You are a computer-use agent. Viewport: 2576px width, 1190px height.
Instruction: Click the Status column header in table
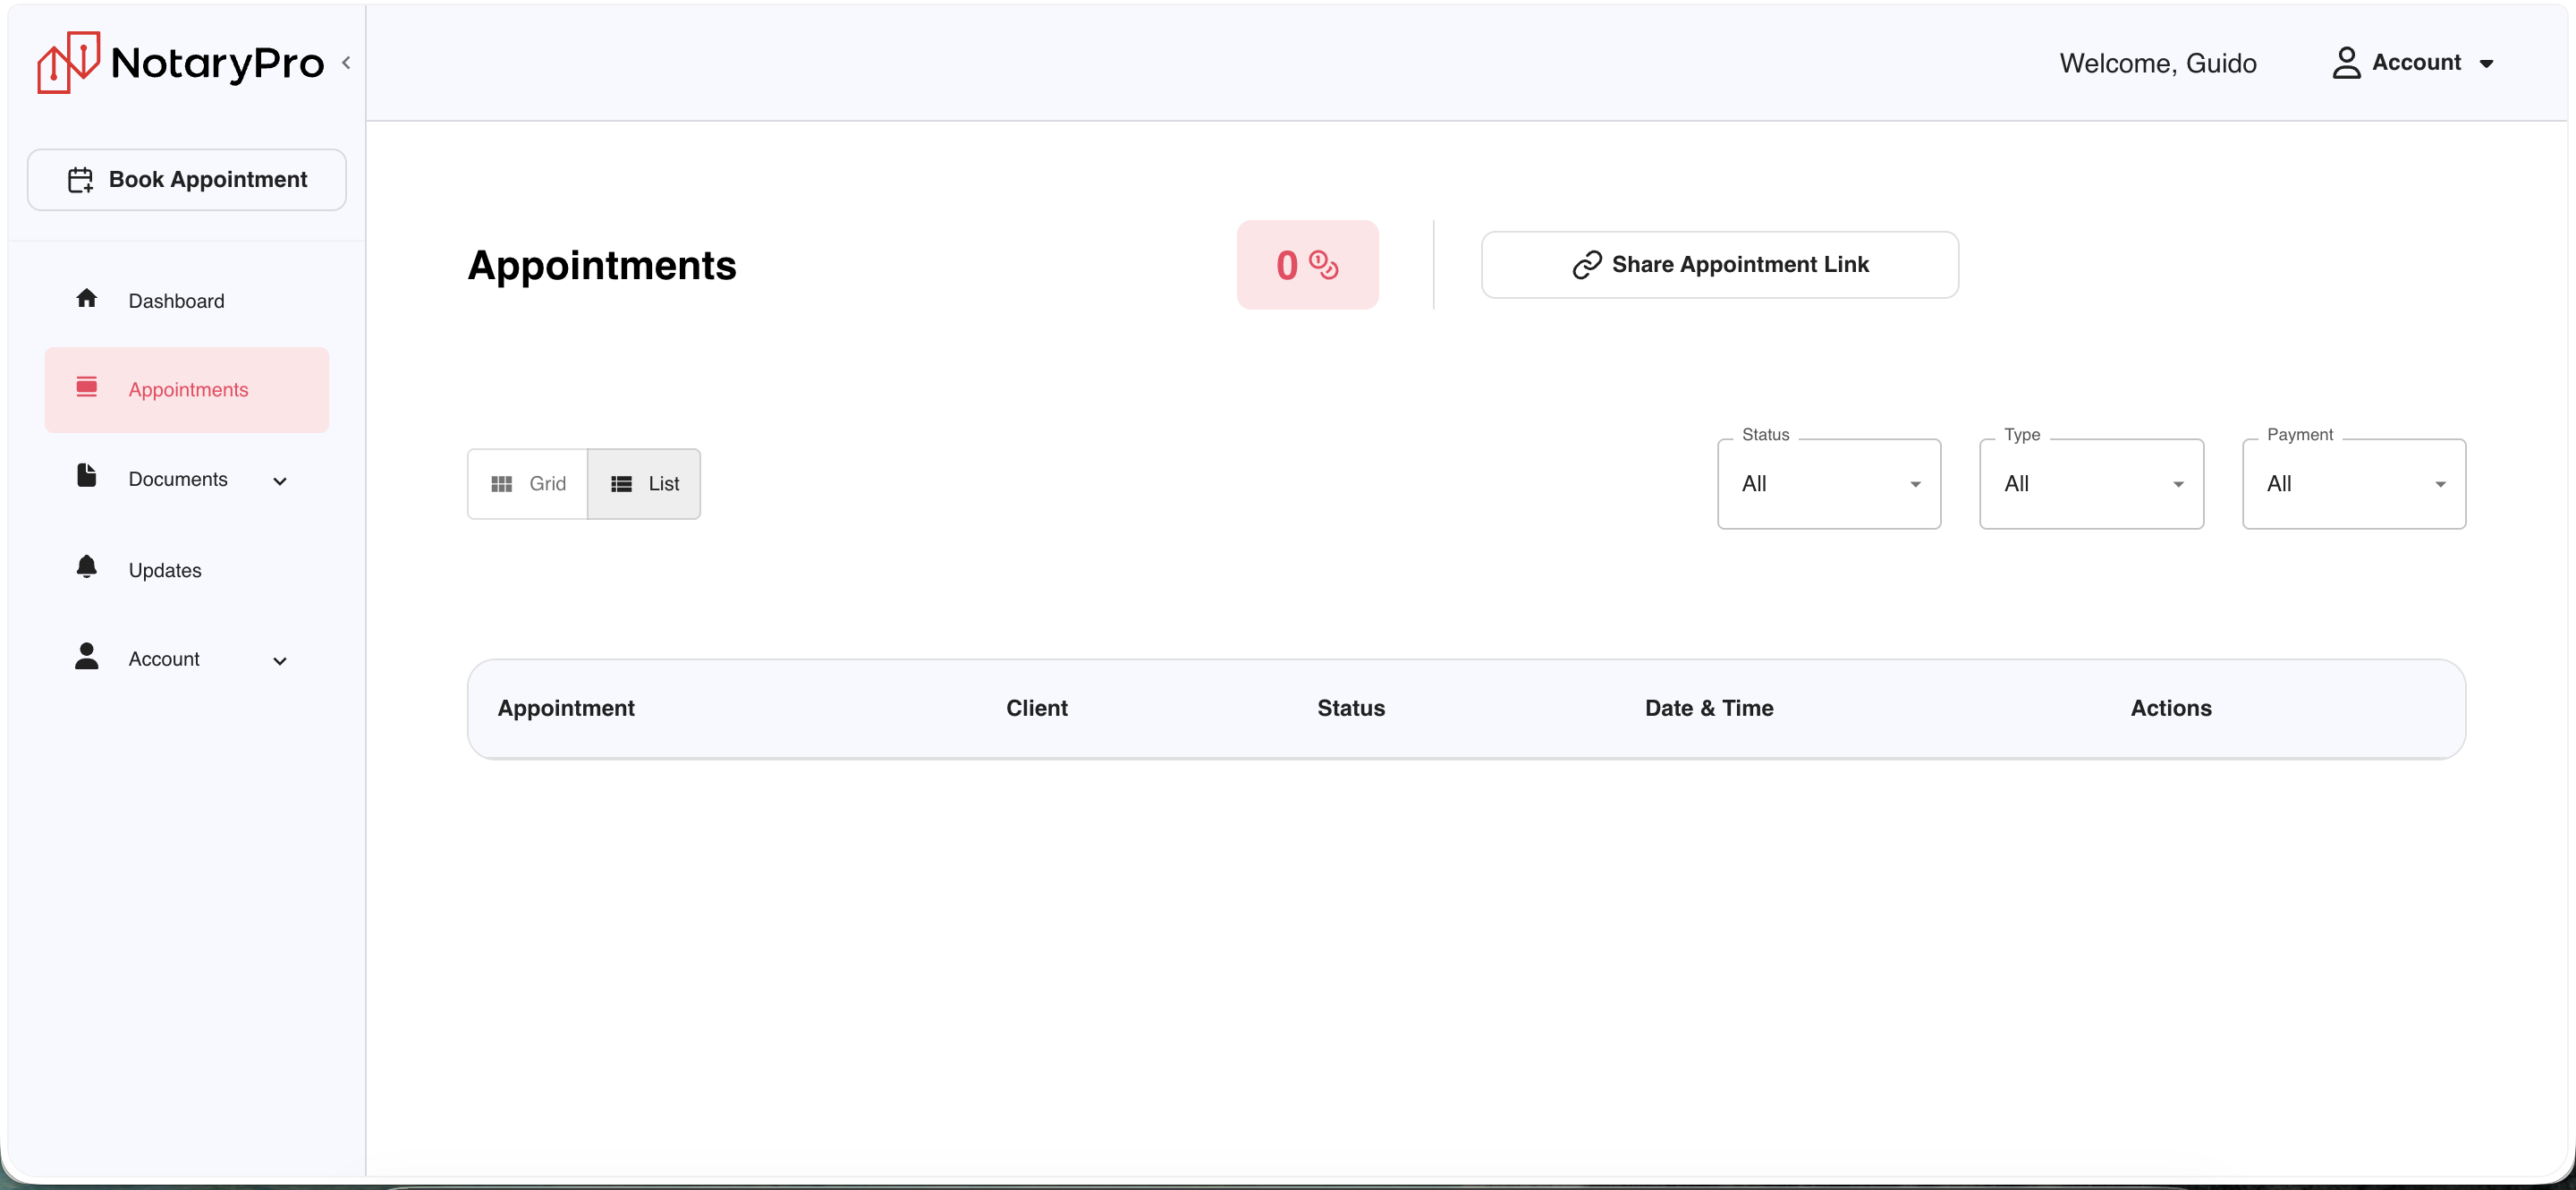click(x=1351, y=708)
